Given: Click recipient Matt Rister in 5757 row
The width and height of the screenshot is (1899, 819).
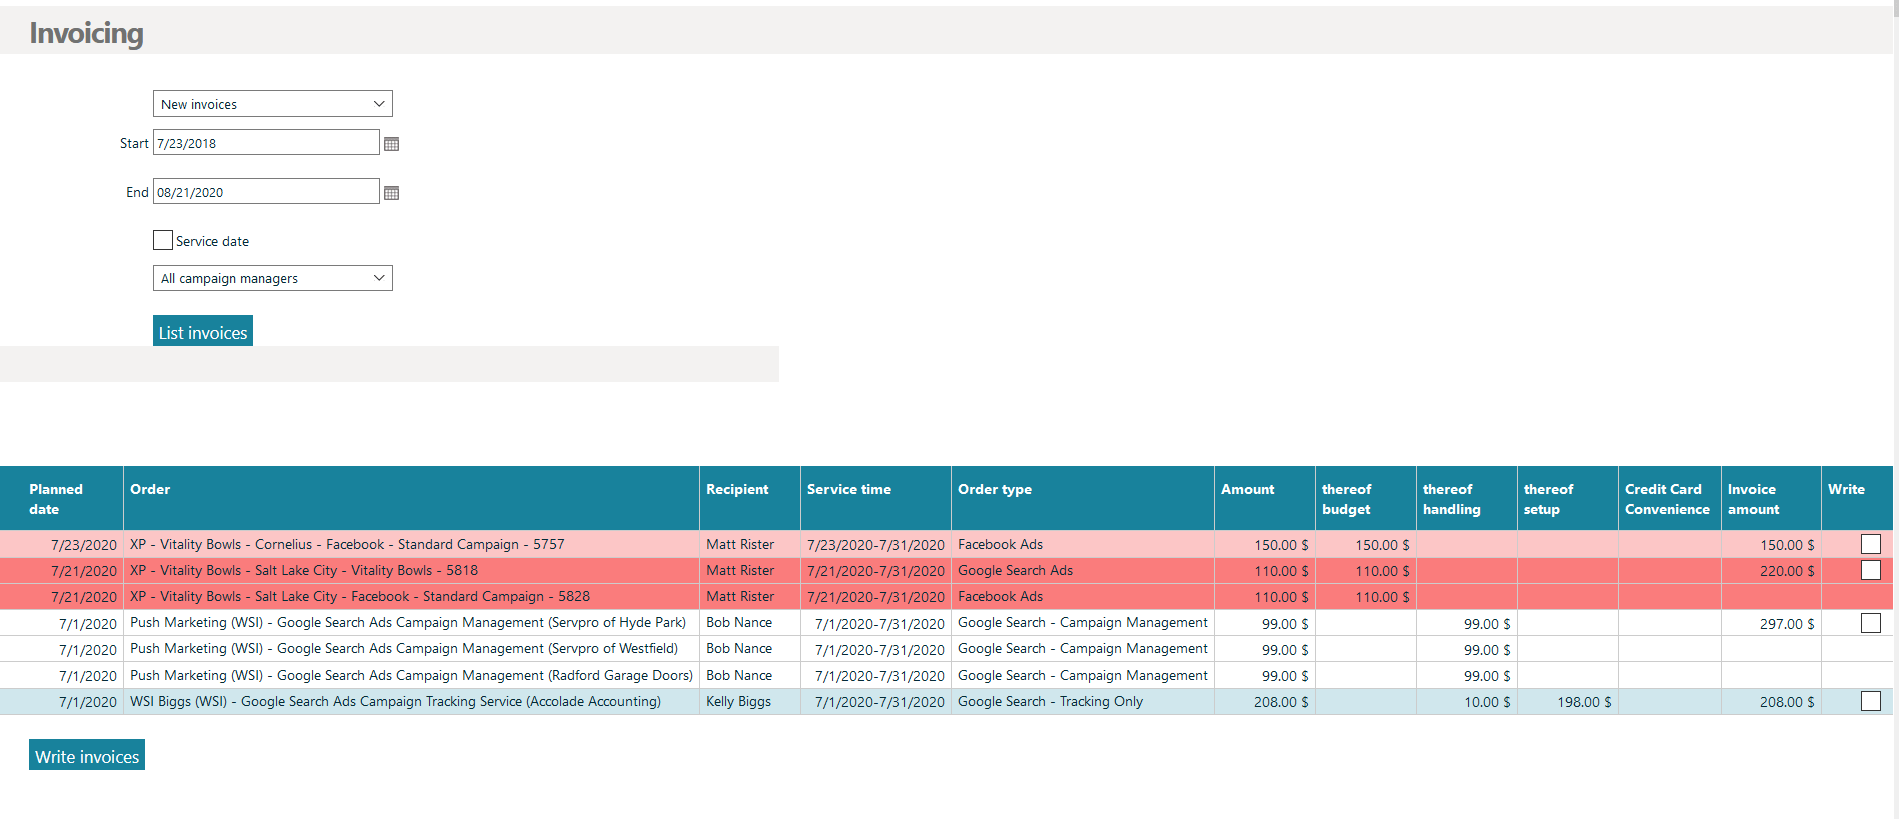Looking at the screenshot, I should click(x=740, y=544).
